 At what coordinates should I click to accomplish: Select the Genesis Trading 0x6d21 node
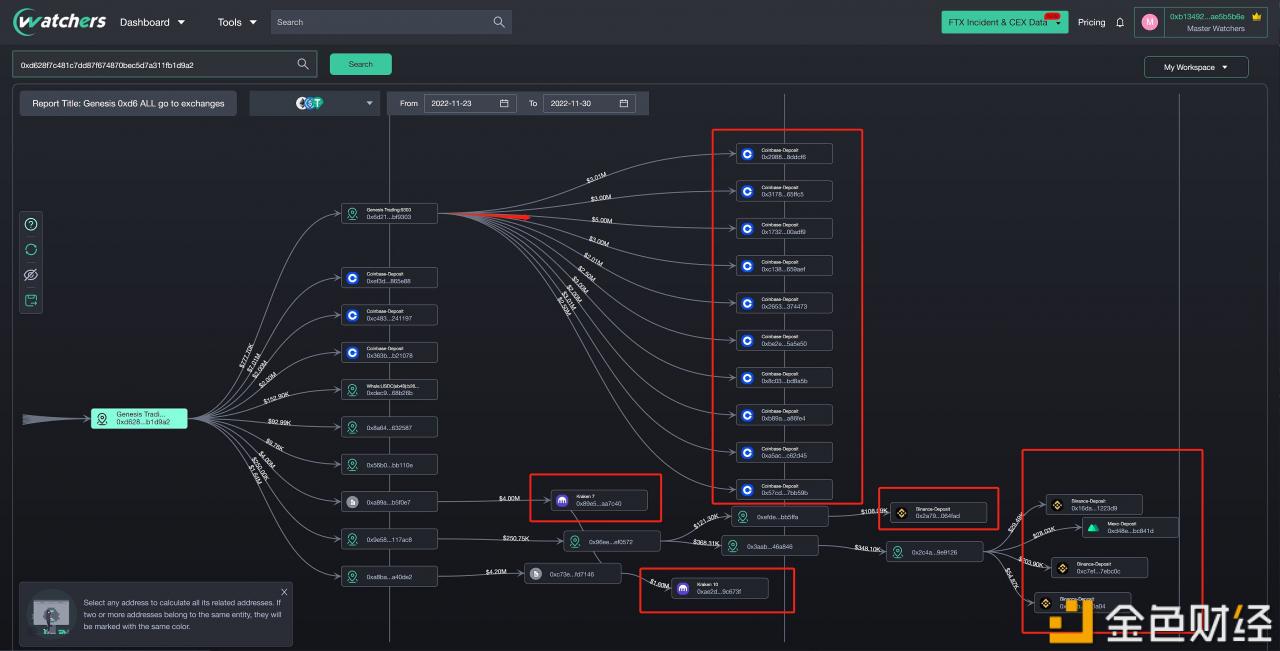[389, 214]
